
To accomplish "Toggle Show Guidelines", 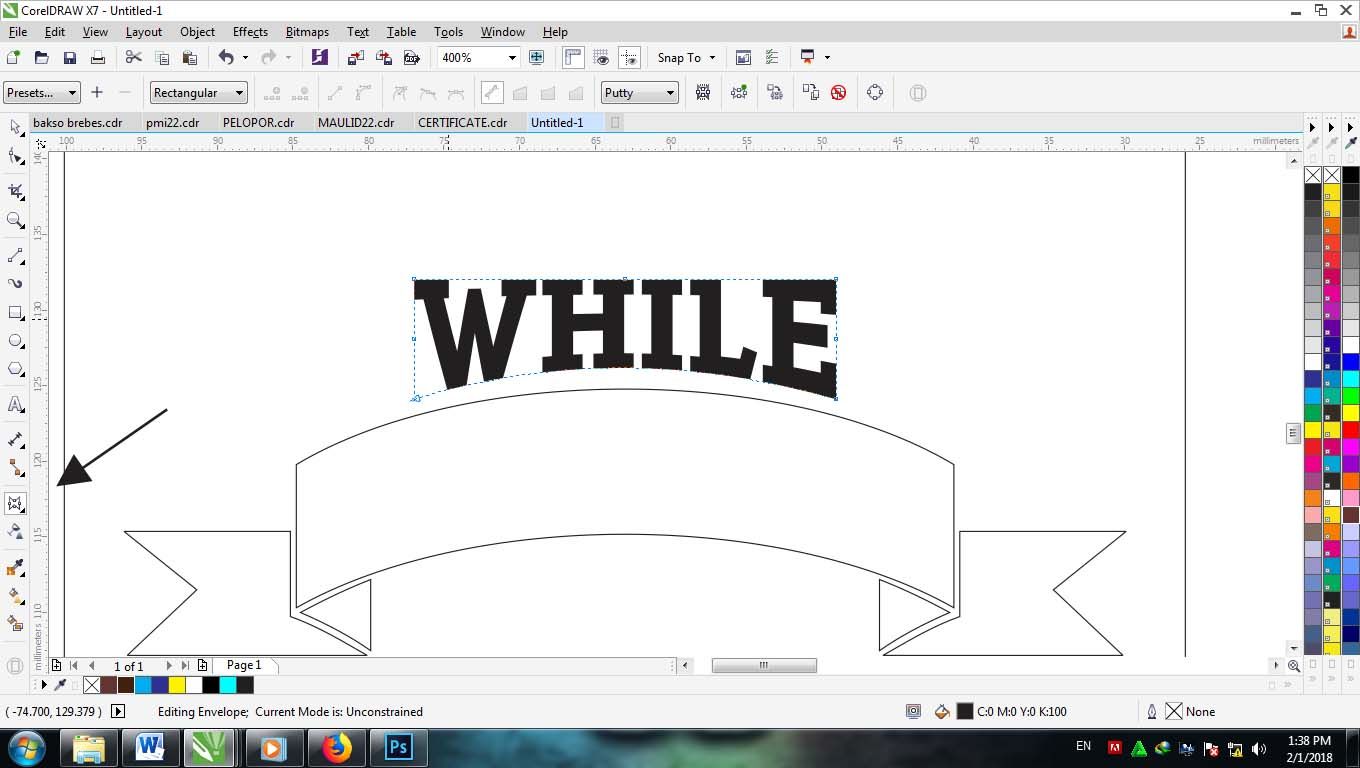I will click(629, 57).
